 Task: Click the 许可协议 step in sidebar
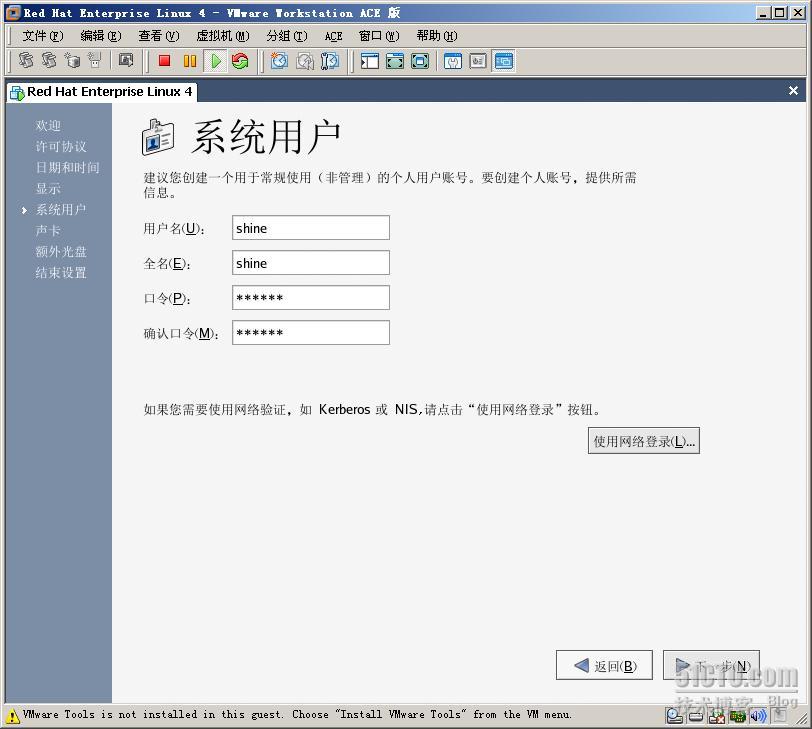[61, 147]
